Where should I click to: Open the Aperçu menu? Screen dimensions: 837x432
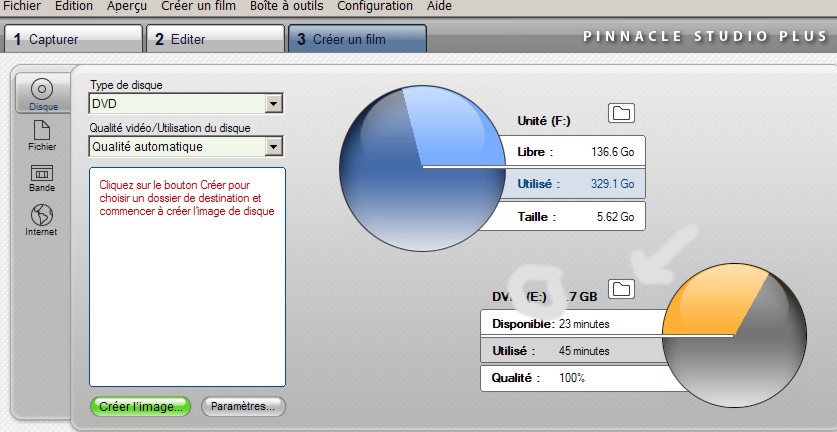[127, 6]
